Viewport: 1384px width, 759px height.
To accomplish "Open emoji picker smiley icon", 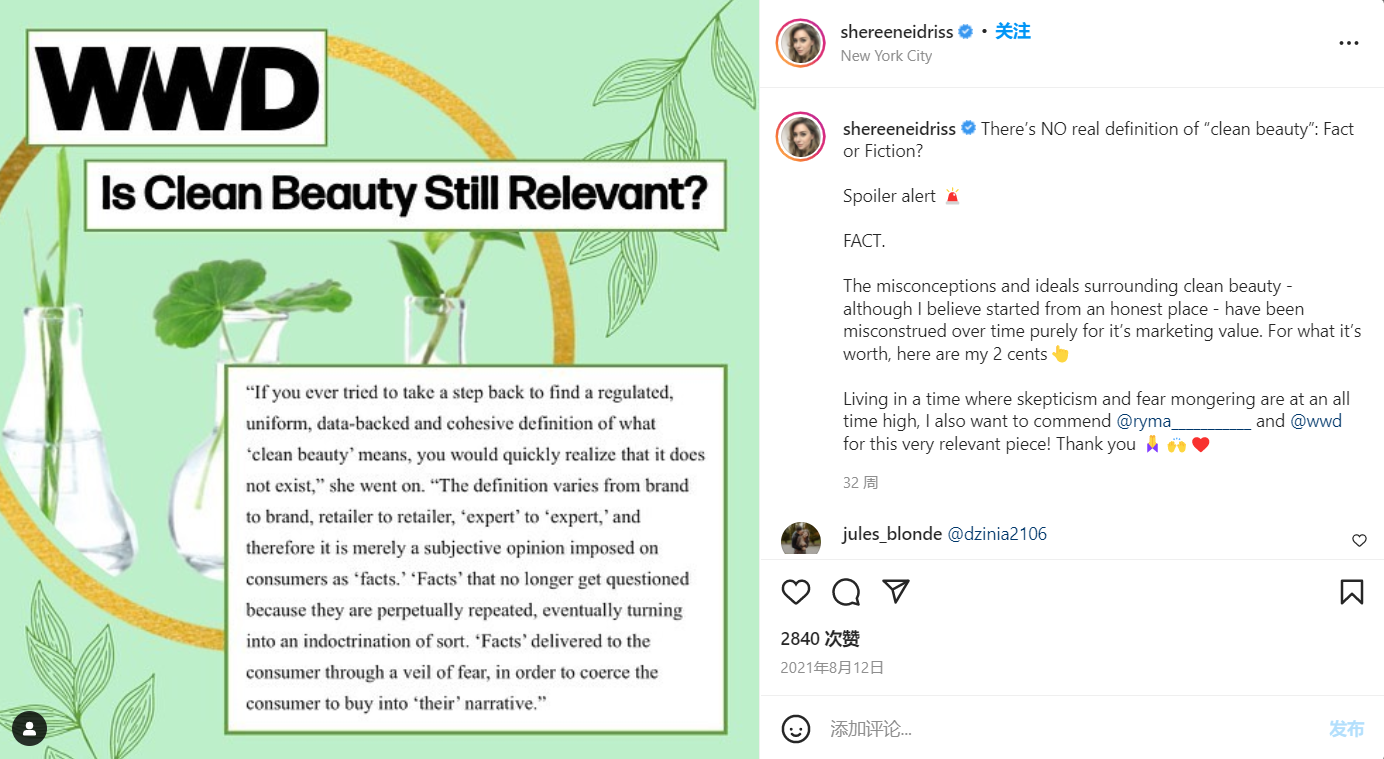I will [x=796, y=728].
